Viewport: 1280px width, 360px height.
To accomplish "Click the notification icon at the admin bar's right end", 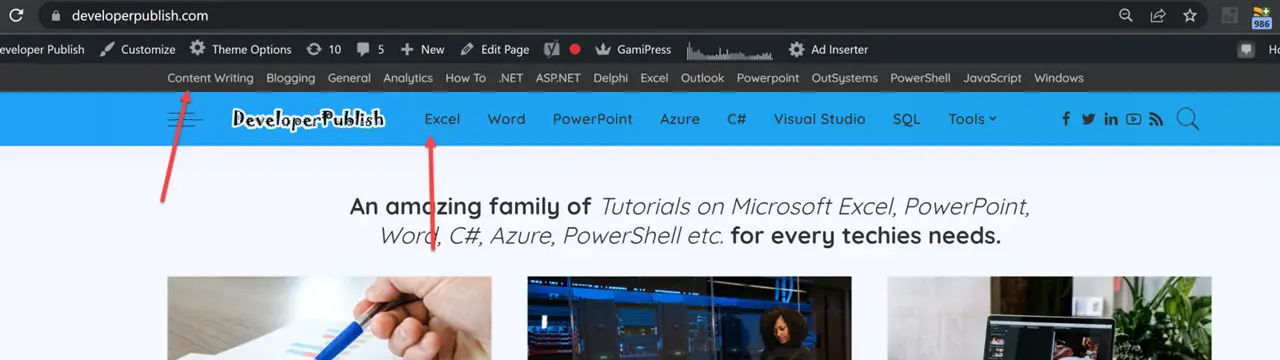I will 1246,49.
